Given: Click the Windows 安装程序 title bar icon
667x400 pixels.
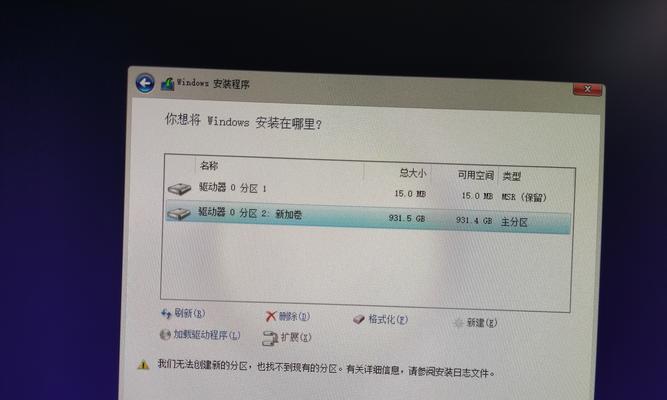Looking at the screenshot, I should [168, 84].
